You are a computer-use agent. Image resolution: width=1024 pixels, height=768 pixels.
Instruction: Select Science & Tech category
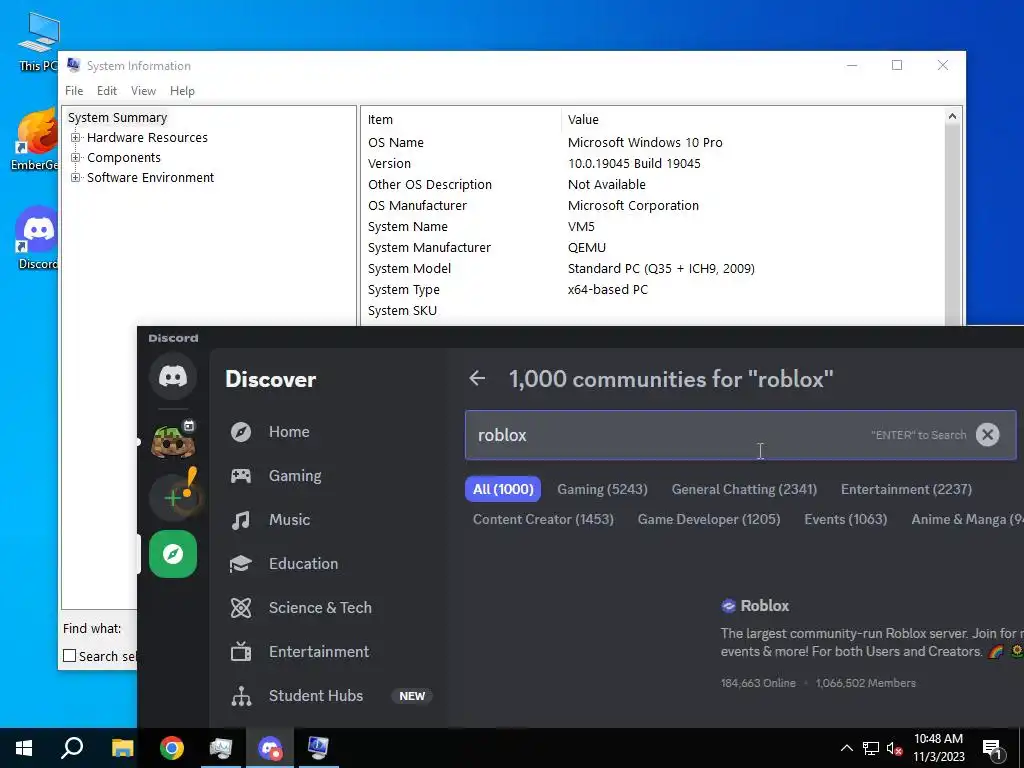tap(320, 607)
